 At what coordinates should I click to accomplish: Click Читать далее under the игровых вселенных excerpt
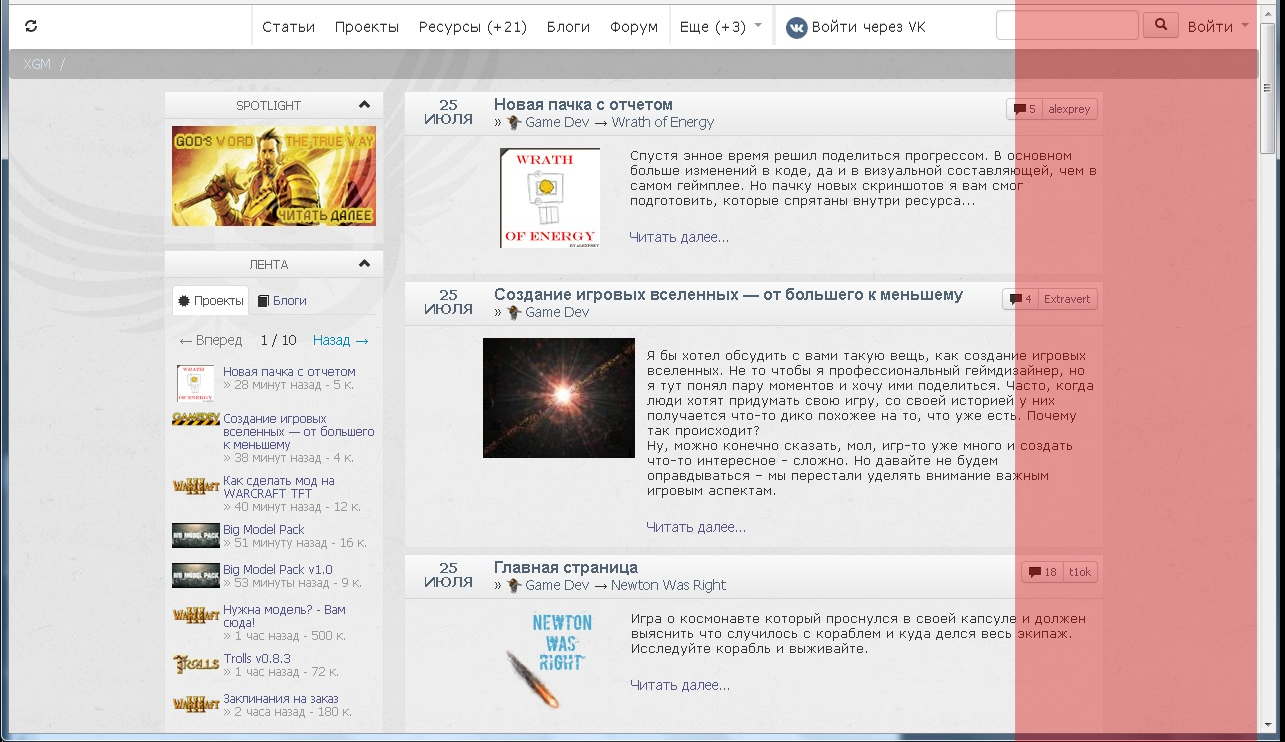[x=696, y=527]
